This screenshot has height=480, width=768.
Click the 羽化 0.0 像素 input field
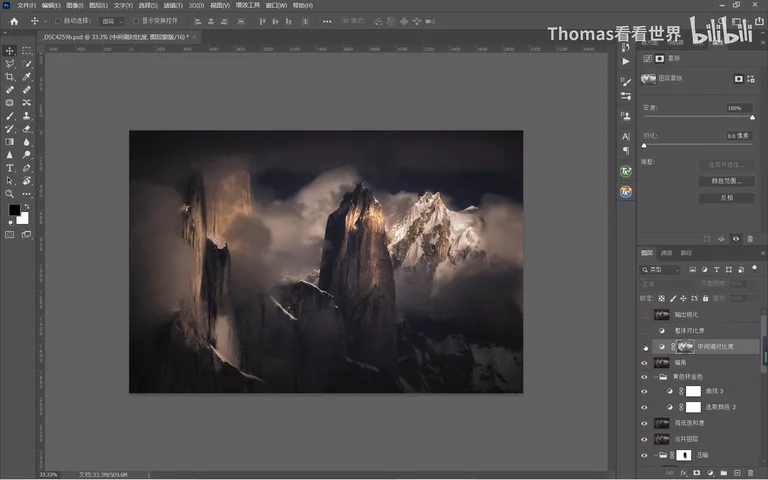739,136
